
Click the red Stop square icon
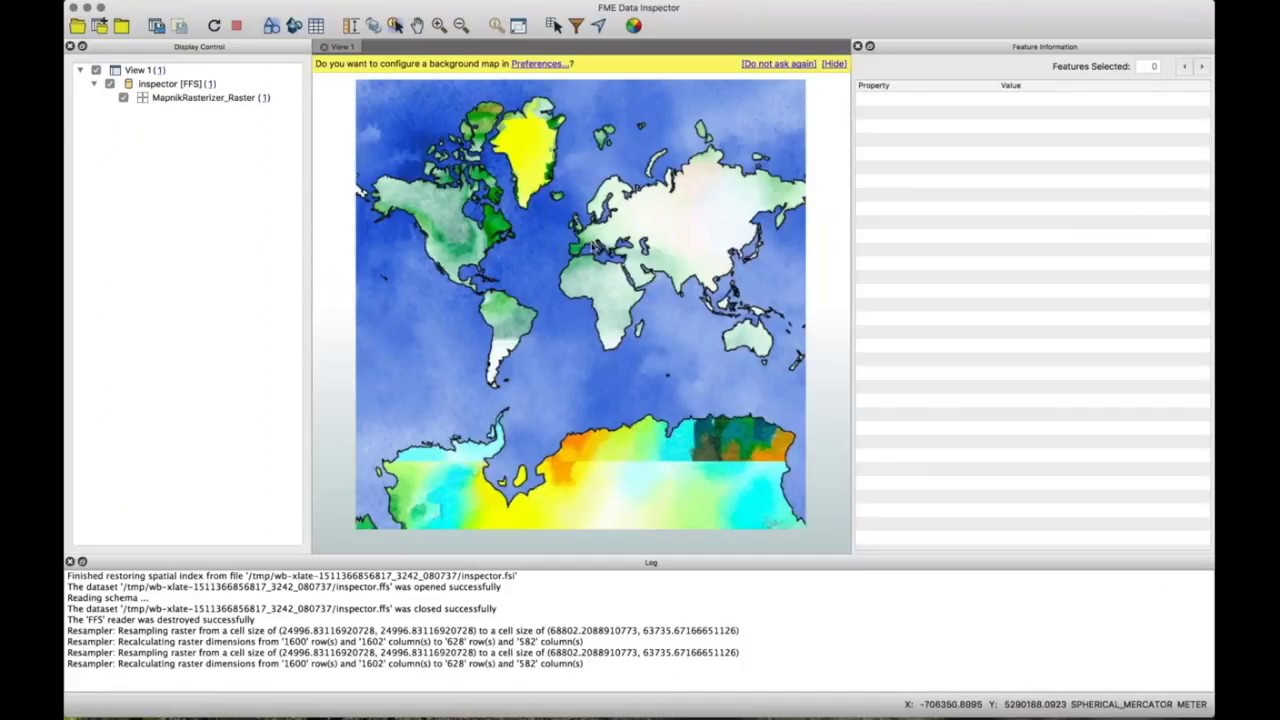click(236, 26)
